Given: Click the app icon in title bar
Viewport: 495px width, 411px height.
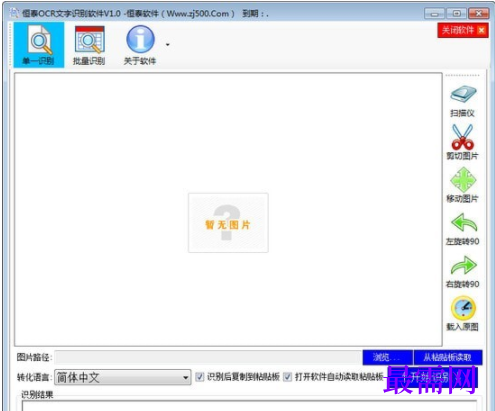Looking at the screenshot, I should (14, 13).
